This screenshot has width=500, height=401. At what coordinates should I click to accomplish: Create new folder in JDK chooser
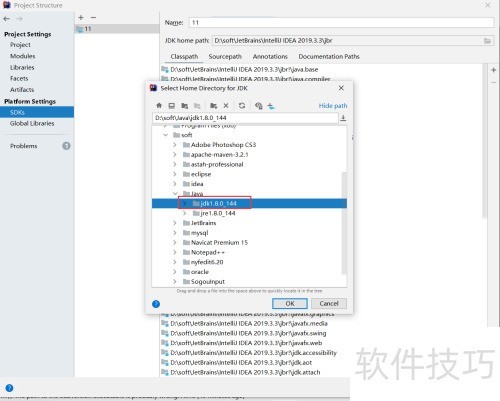[x=214, y=106]
